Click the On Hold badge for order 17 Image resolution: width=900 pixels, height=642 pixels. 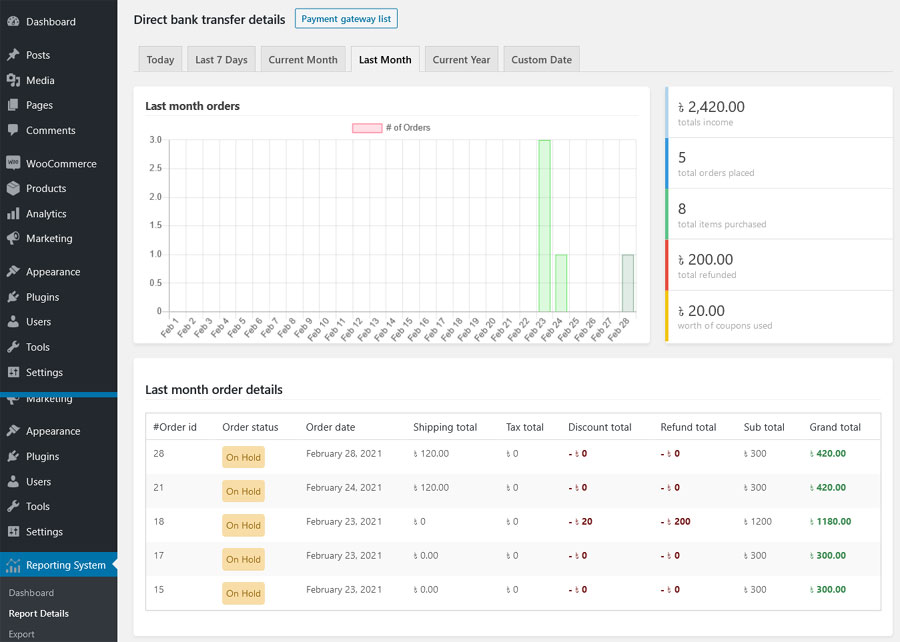coord(243,559)
